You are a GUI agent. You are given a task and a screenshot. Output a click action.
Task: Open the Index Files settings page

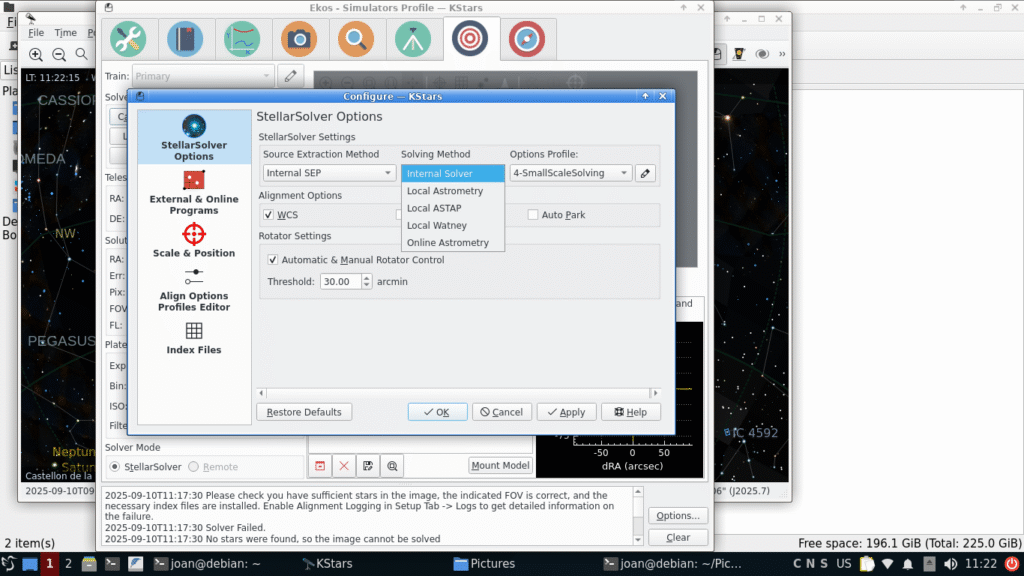[x=194, y=338]
